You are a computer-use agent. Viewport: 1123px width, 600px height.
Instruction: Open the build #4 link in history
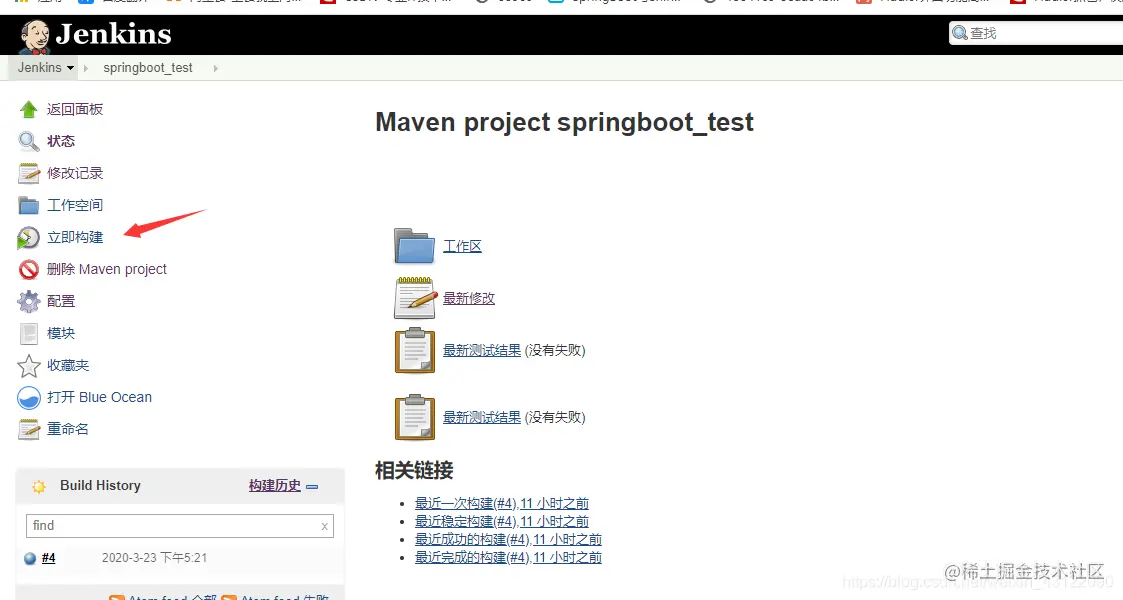pos(48,558)
